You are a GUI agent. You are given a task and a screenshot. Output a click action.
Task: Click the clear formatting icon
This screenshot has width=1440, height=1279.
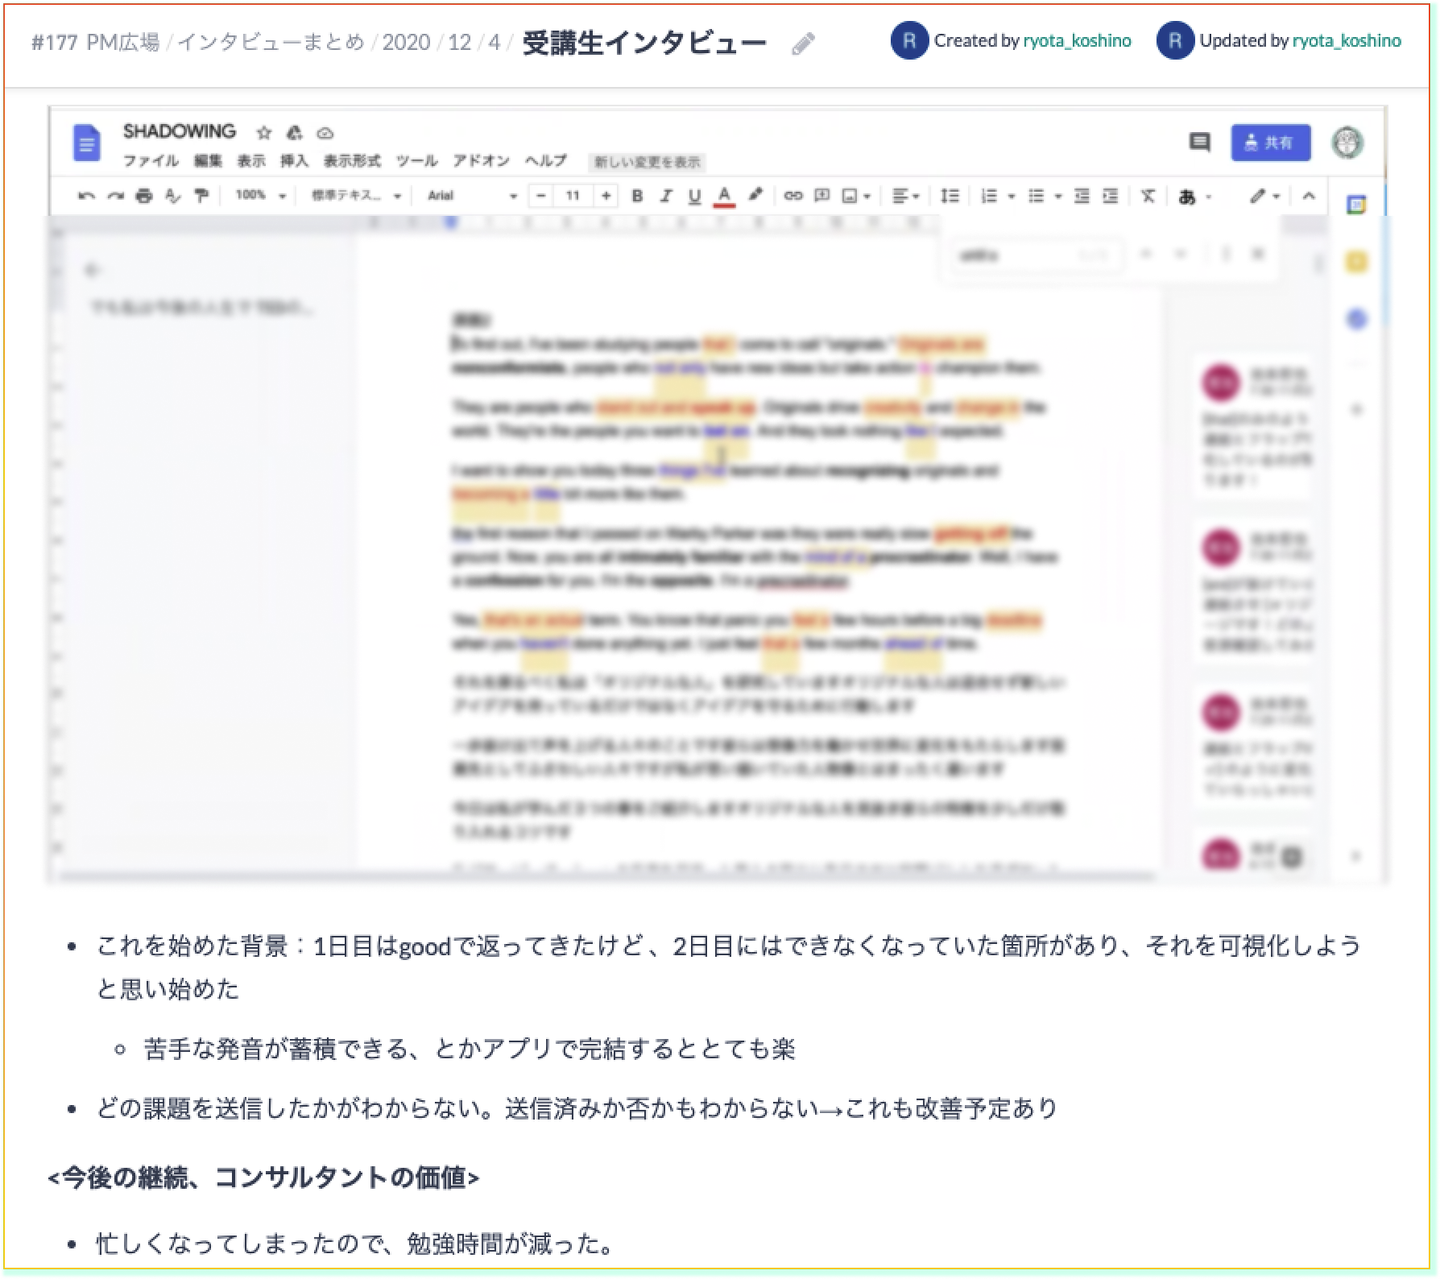point(1148,196)
